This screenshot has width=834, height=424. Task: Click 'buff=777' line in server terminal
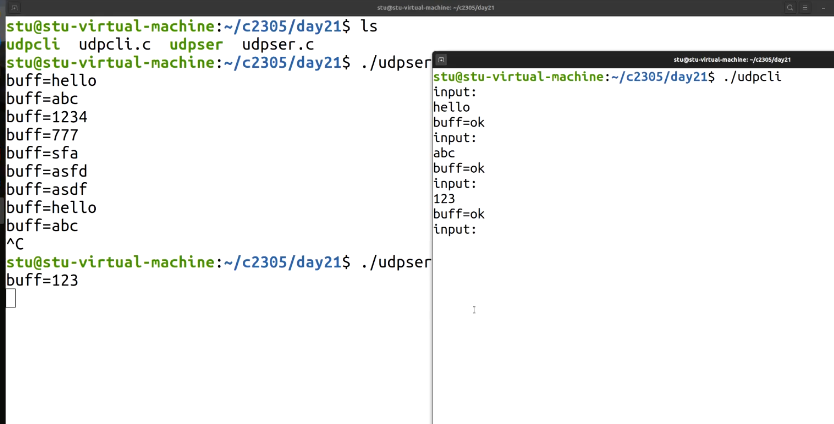tap(42, 135)
